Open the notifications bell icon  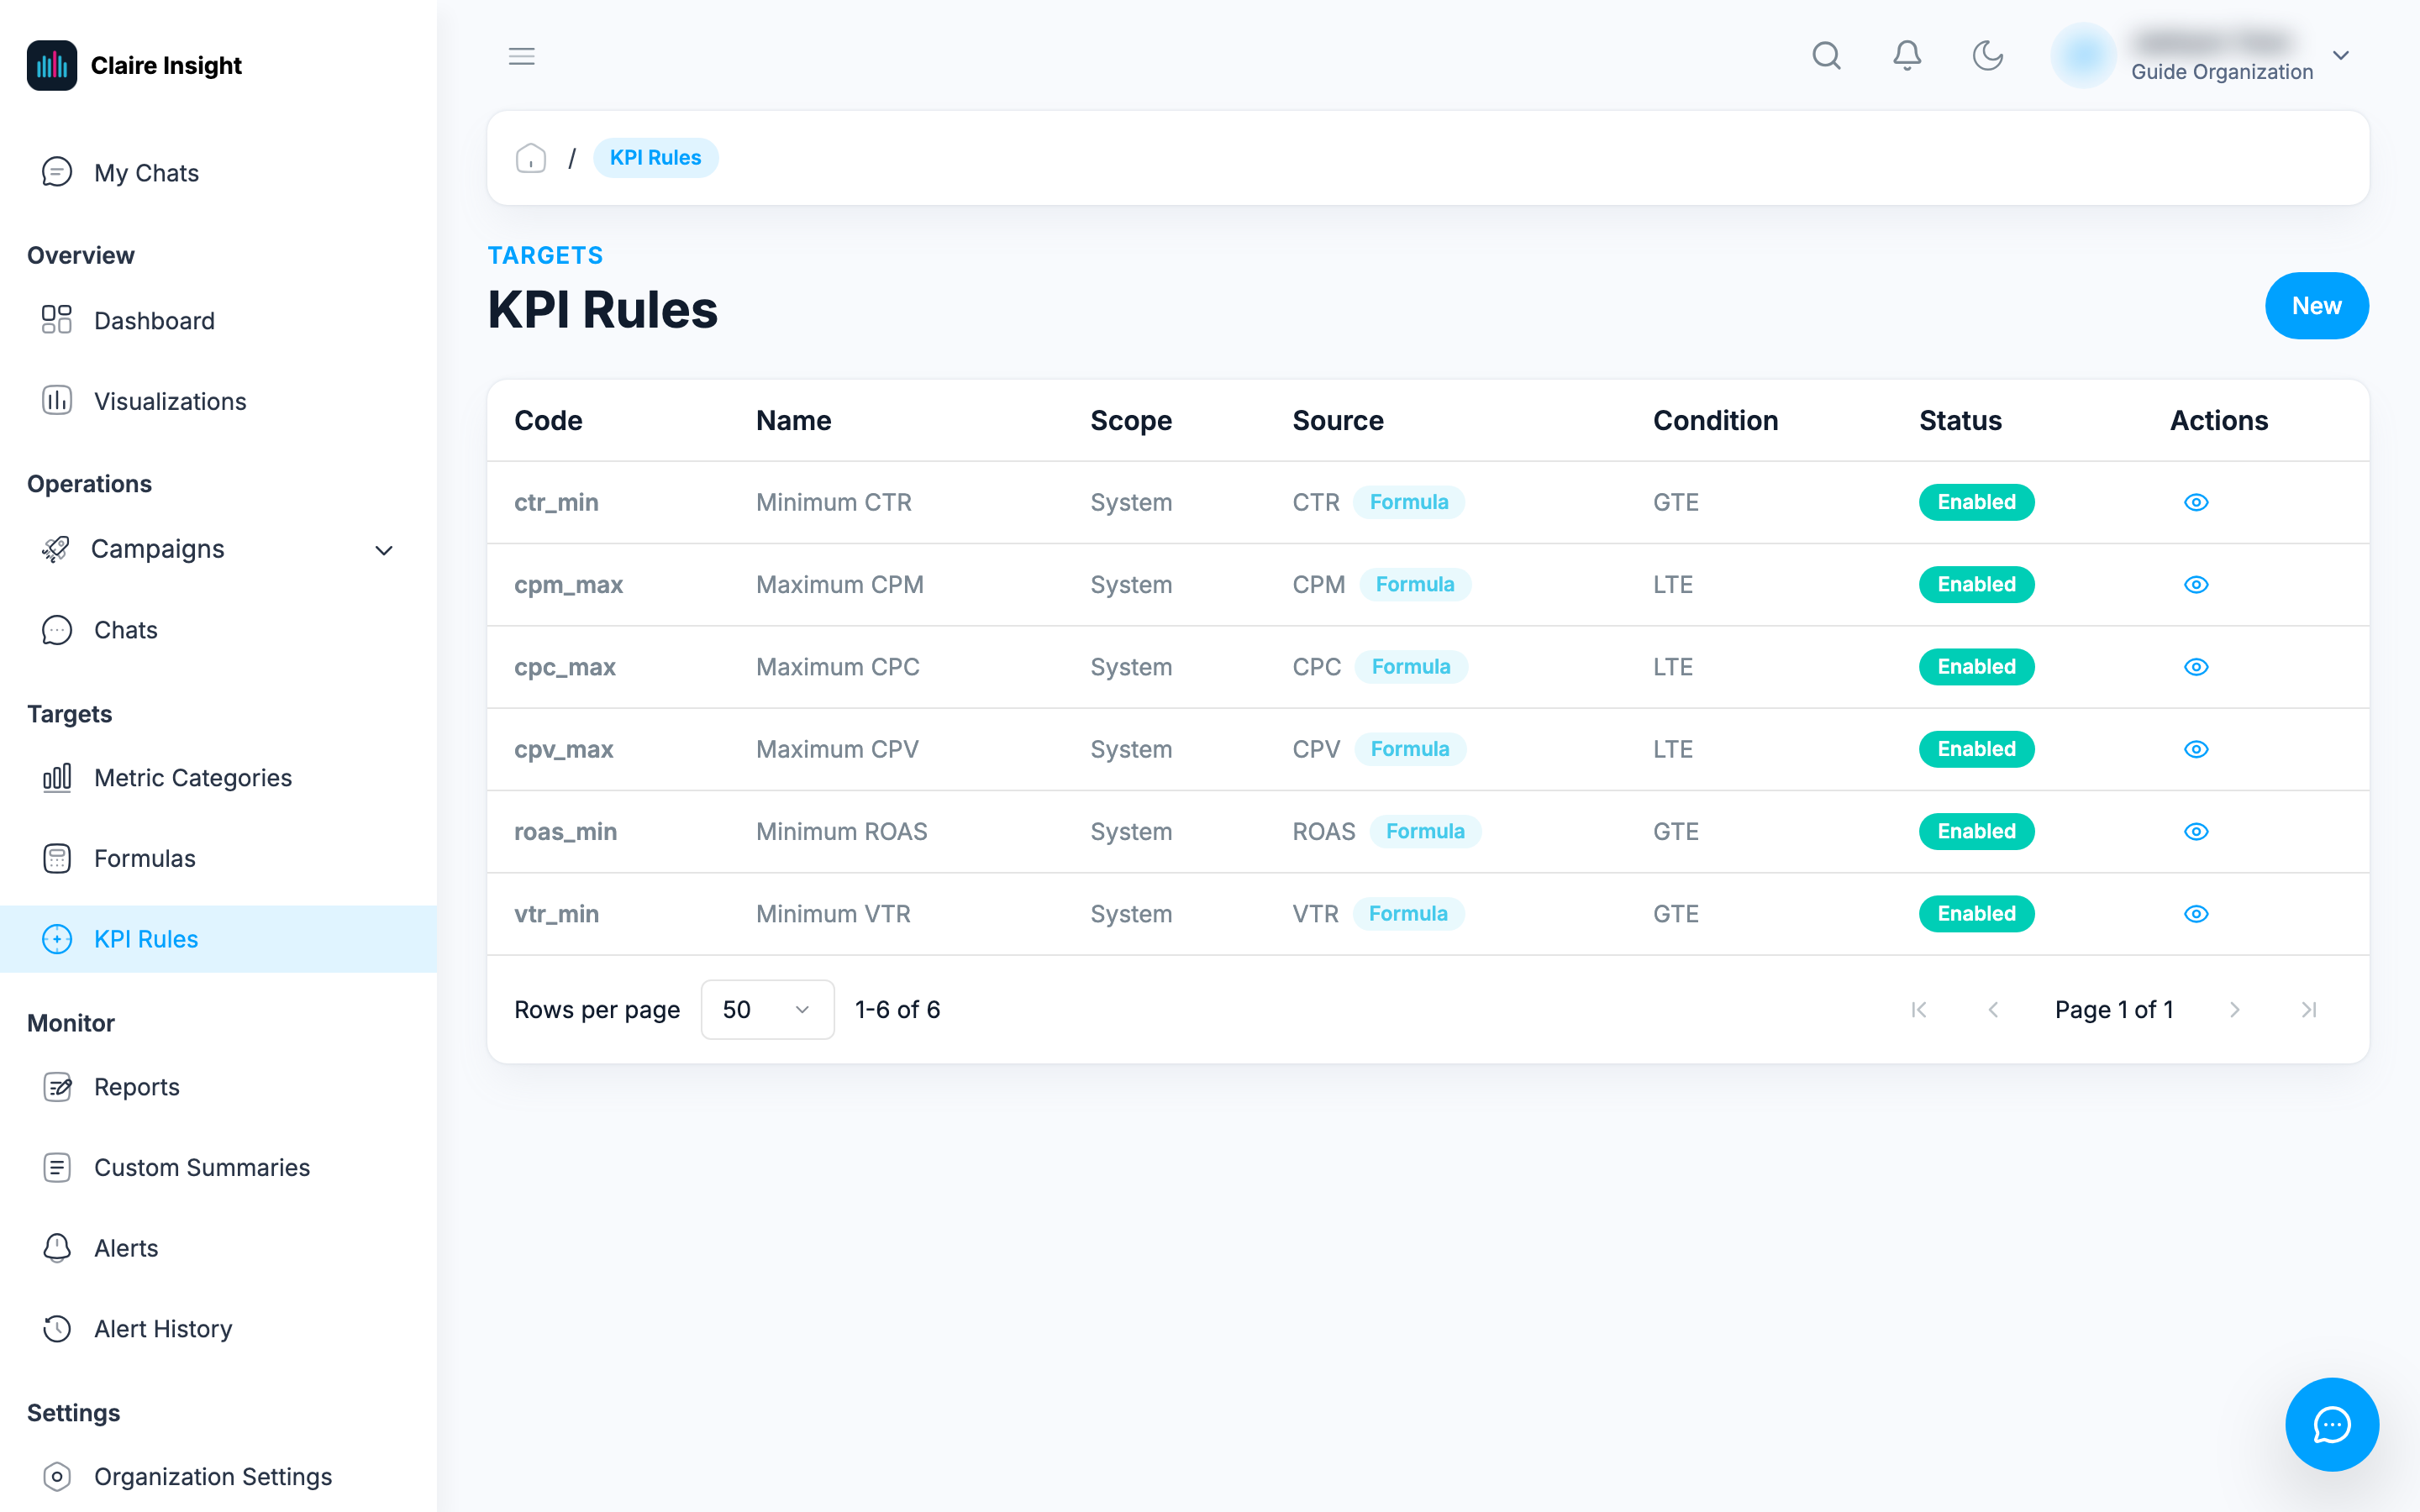[x=1907, y=56]
